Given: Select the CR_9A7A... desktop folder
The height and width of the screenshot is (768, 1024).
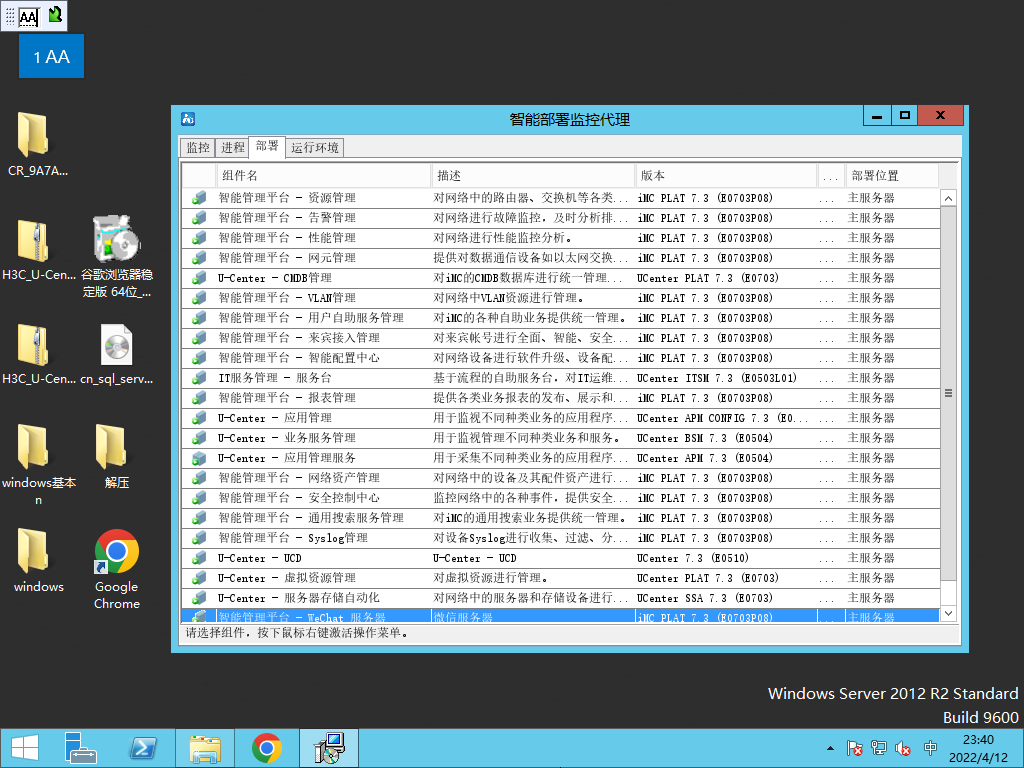Looking at the screenshot, I should (38, 144).
